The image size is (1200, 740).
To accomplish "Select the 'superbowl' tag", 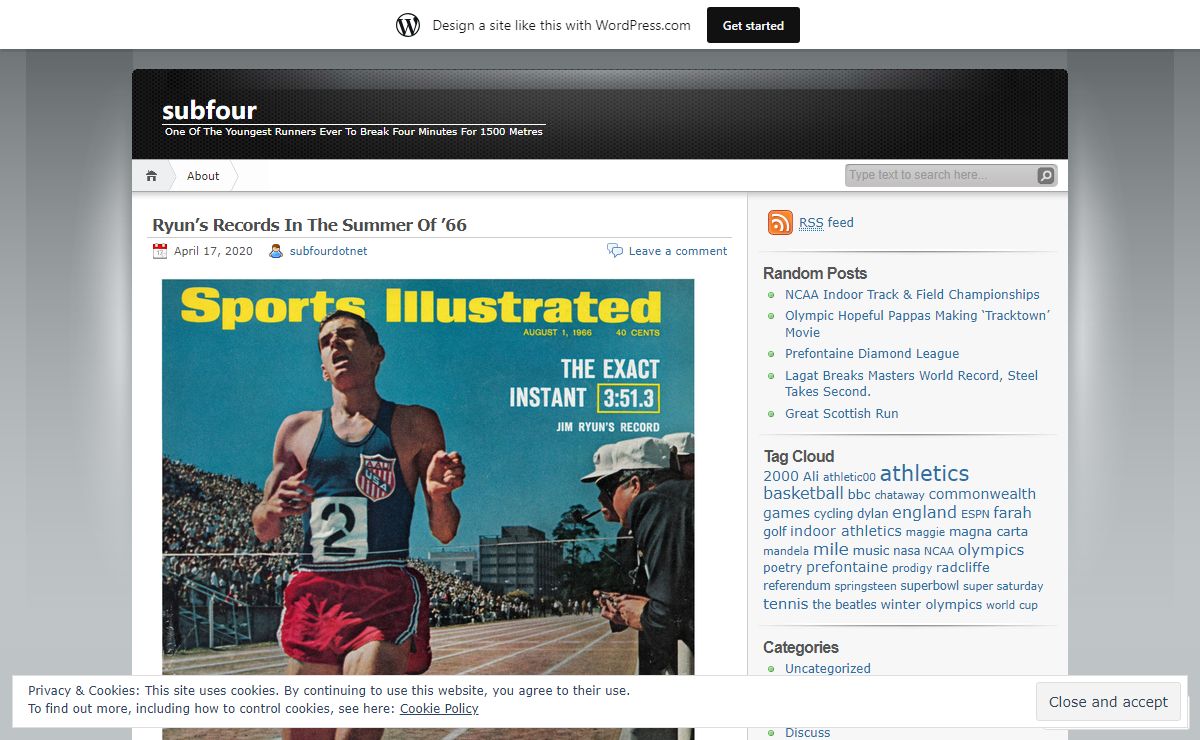I will 930,585.
